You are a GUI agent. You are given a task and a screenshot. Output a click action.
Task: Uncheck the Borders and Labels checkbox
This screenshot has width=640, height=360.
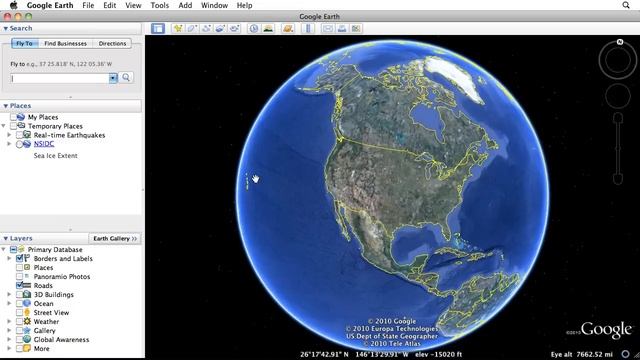[19, 258]
